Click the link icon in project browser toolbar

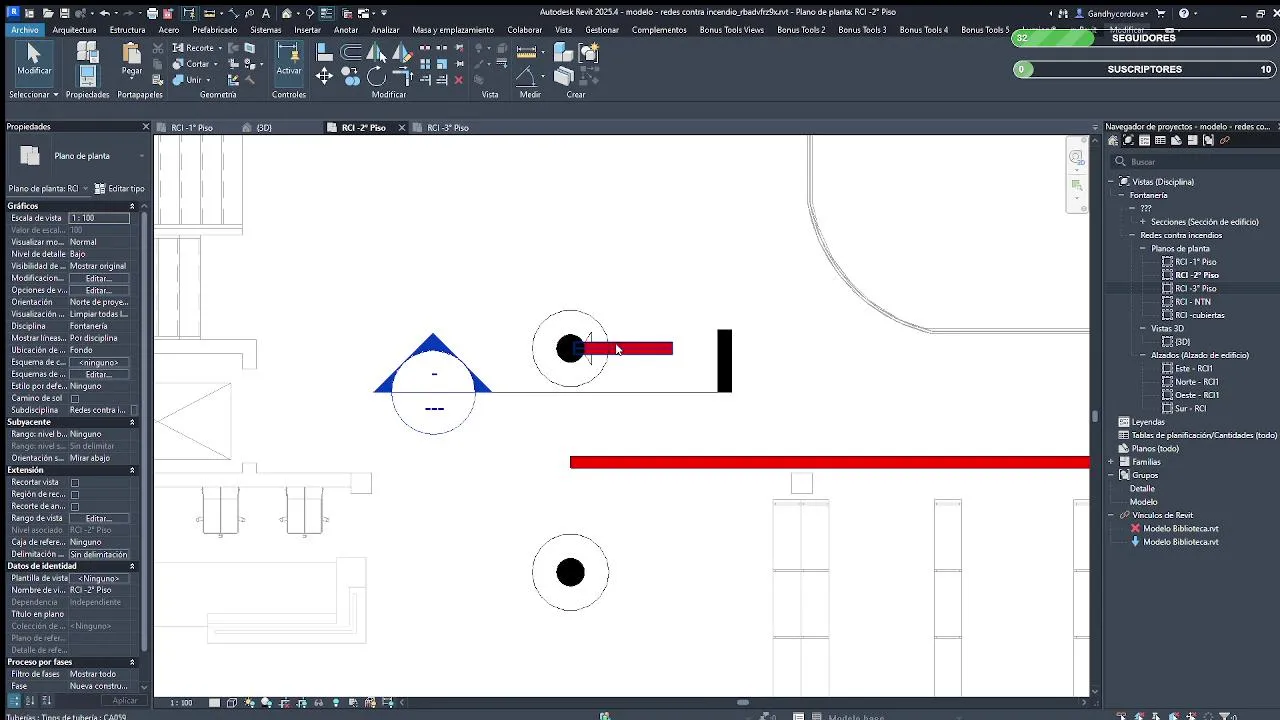tap(1225, 141)
